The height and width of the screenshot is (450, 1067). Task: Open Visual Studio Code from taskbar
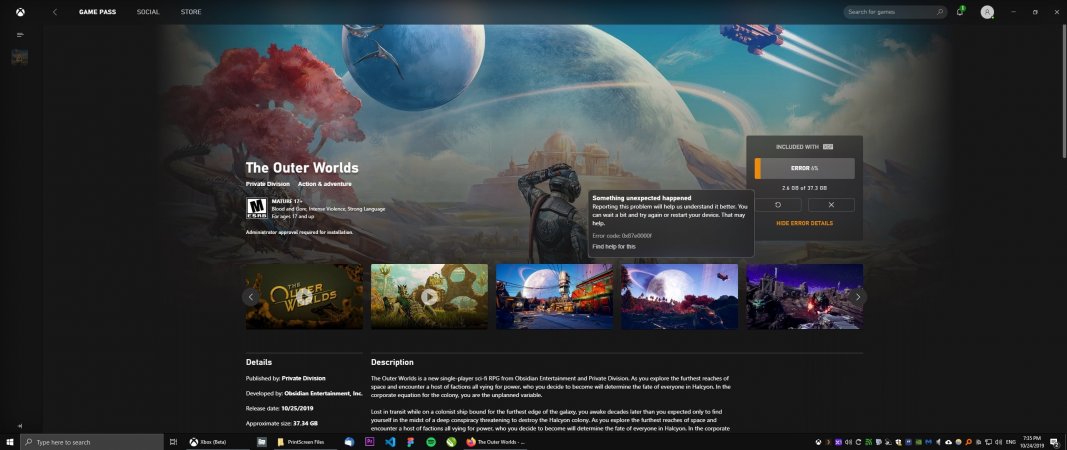click(x=390, y=442)
